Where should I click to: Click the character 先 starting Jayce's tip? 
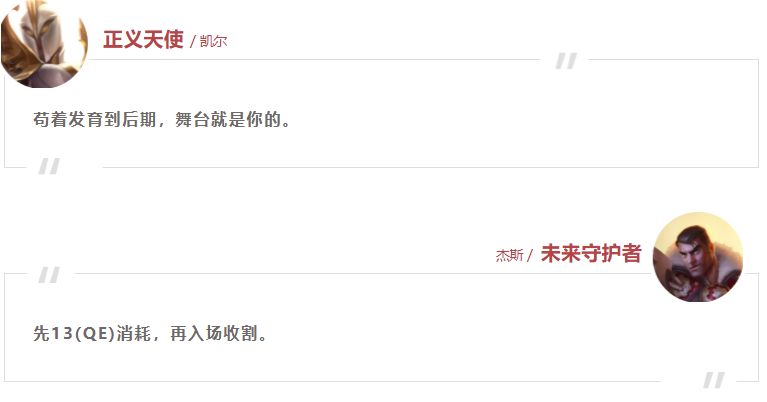(x=41, y=334)
